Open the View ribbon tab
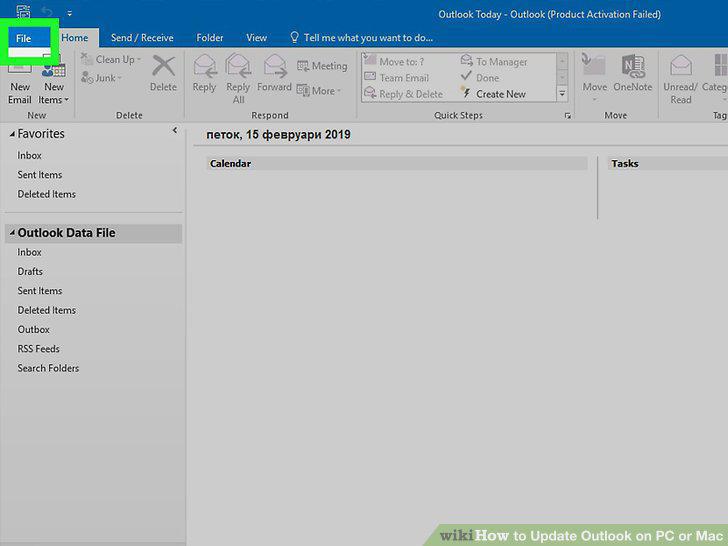Screen dimensions: 728x546 click(256, 38)
